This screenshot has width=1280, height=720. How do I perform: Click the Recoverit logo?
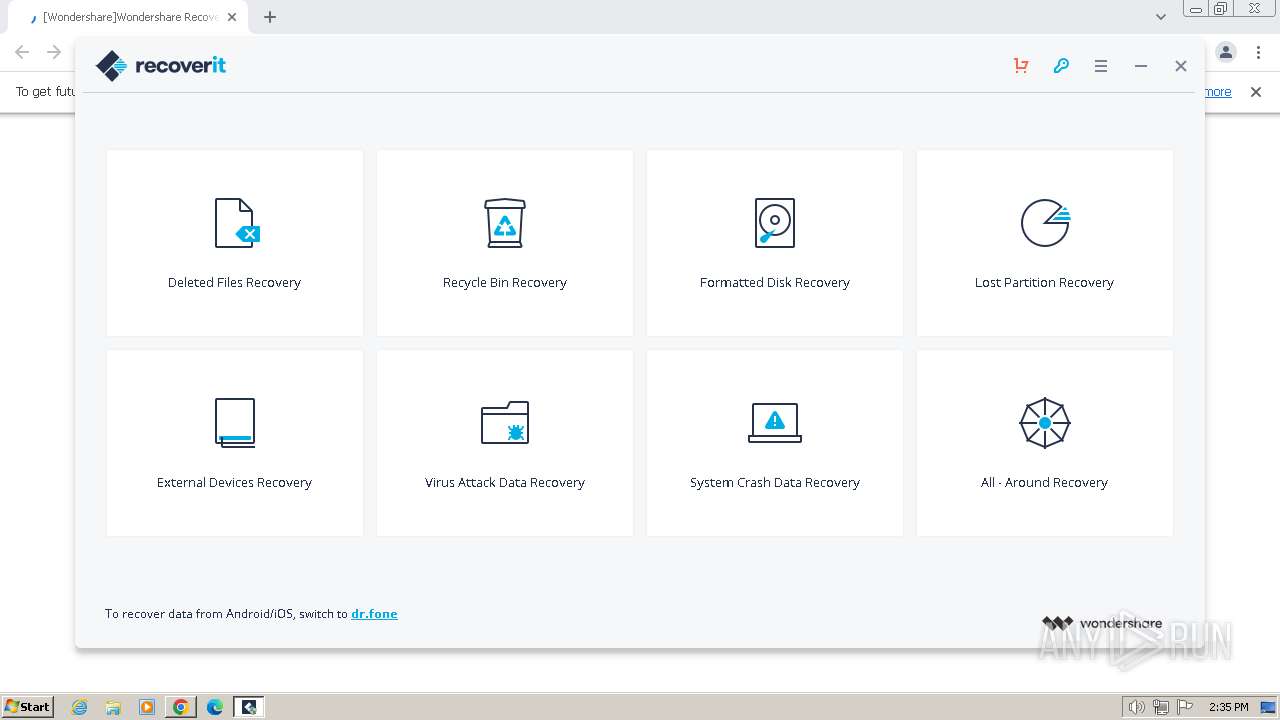(161, 66)
